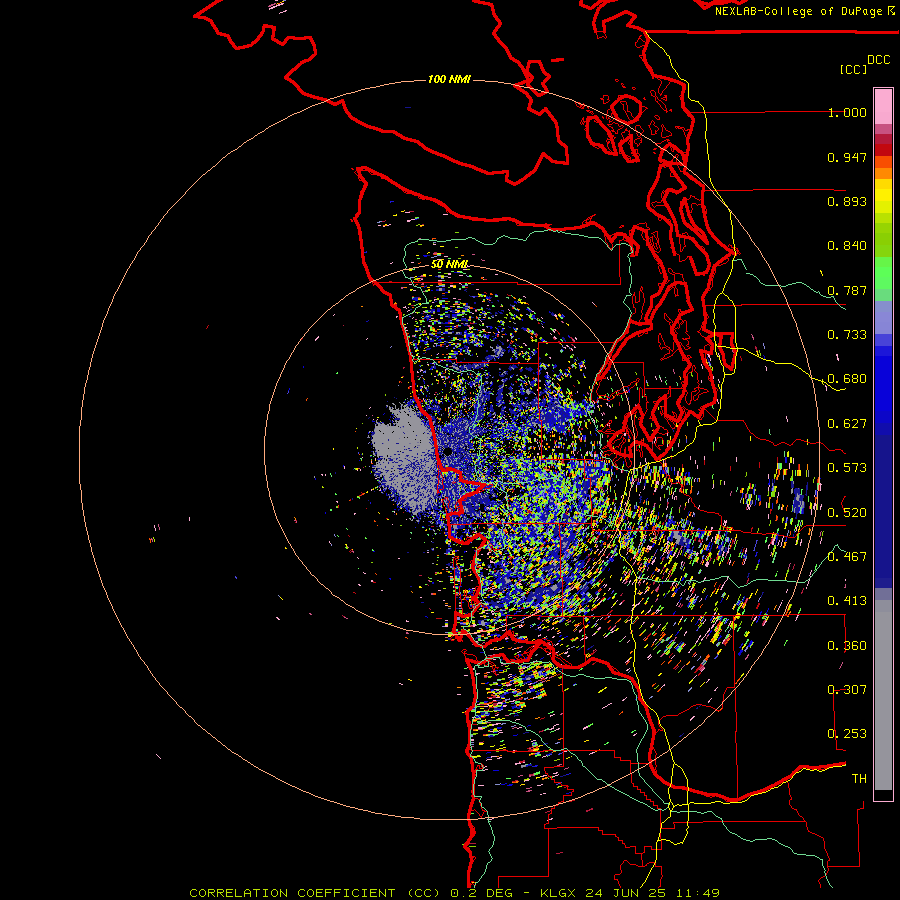Click the 0.947 scale value
Viewport: 900px width, 900px height.
(847, 157)
